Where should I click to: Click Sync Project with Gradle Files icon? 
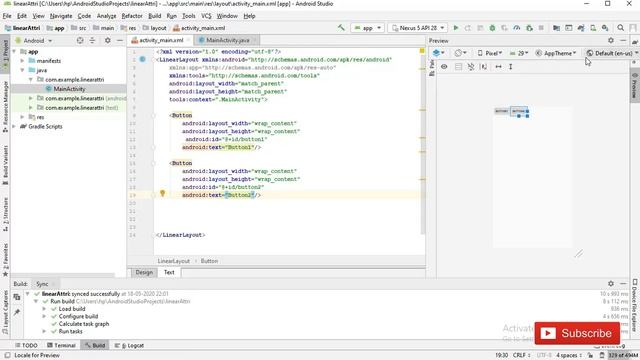(x=581, y=28)
